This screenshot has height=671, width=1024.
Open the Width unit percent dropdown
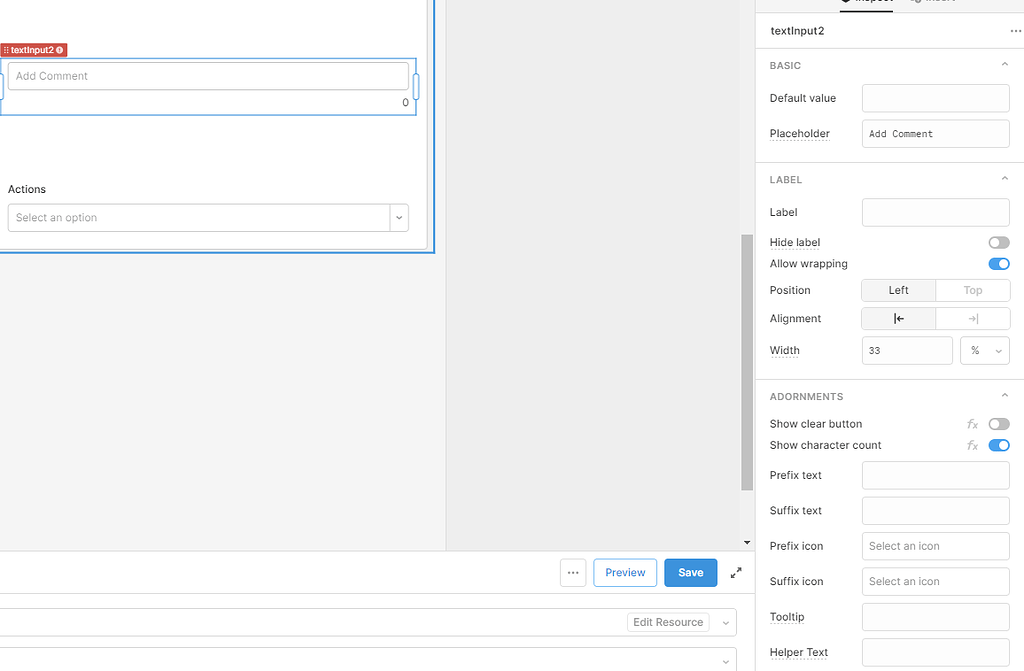click(x=985, y=350)
